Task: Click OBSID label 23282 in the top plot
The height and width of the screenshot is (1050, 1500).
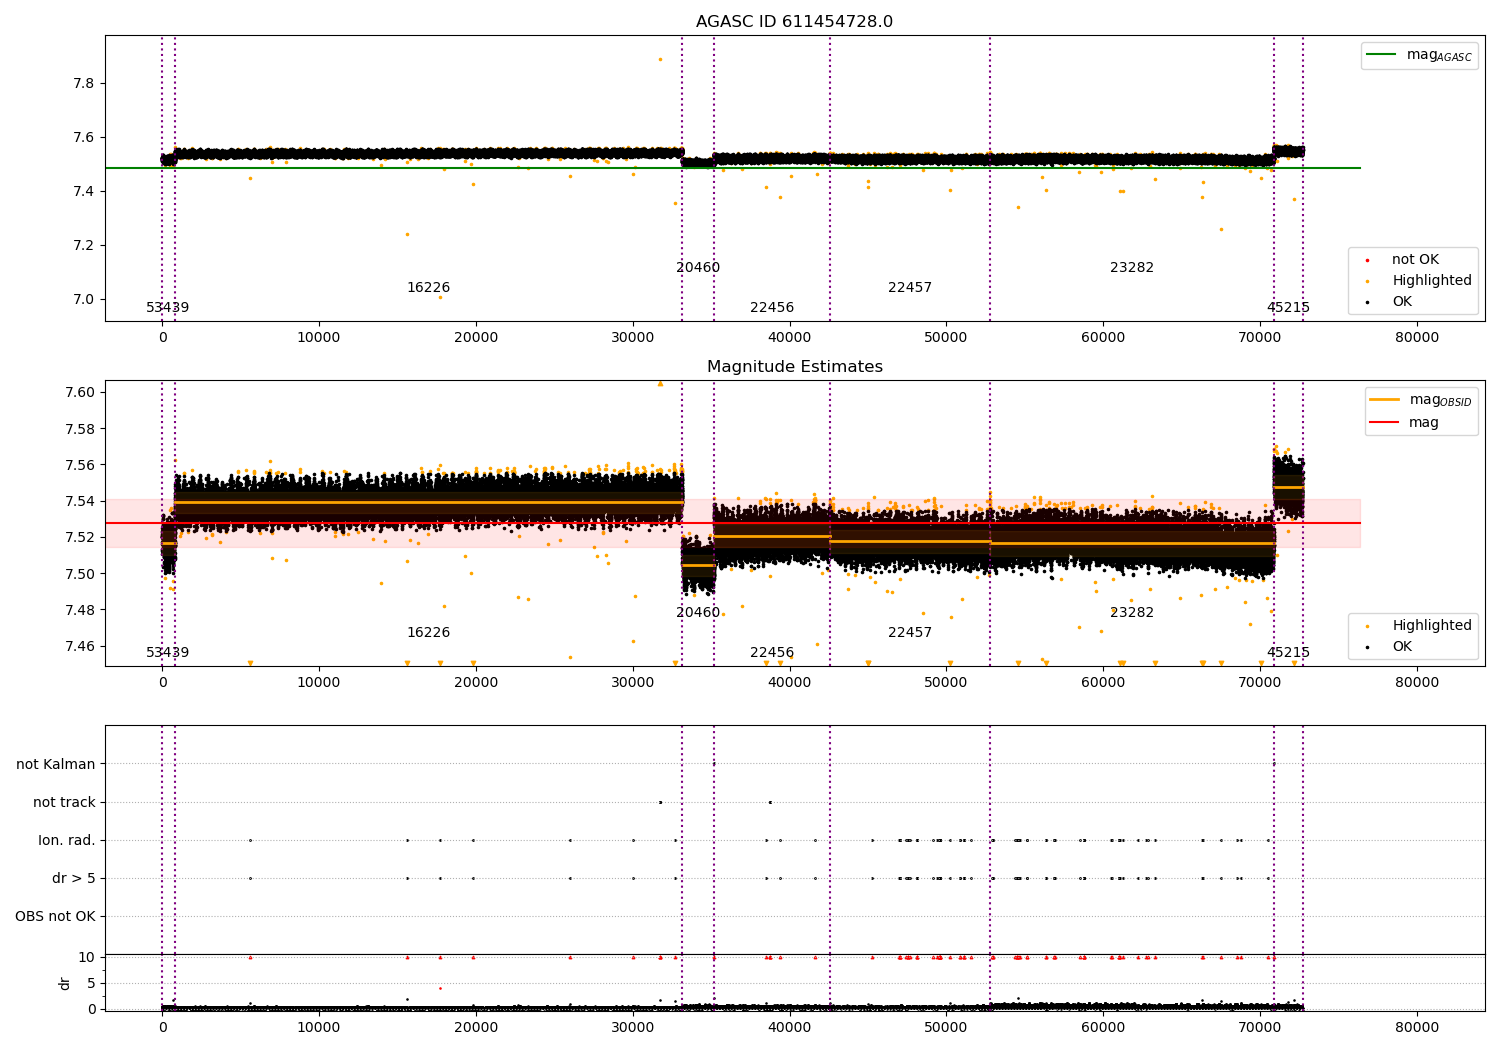Action: point(1132,268)
